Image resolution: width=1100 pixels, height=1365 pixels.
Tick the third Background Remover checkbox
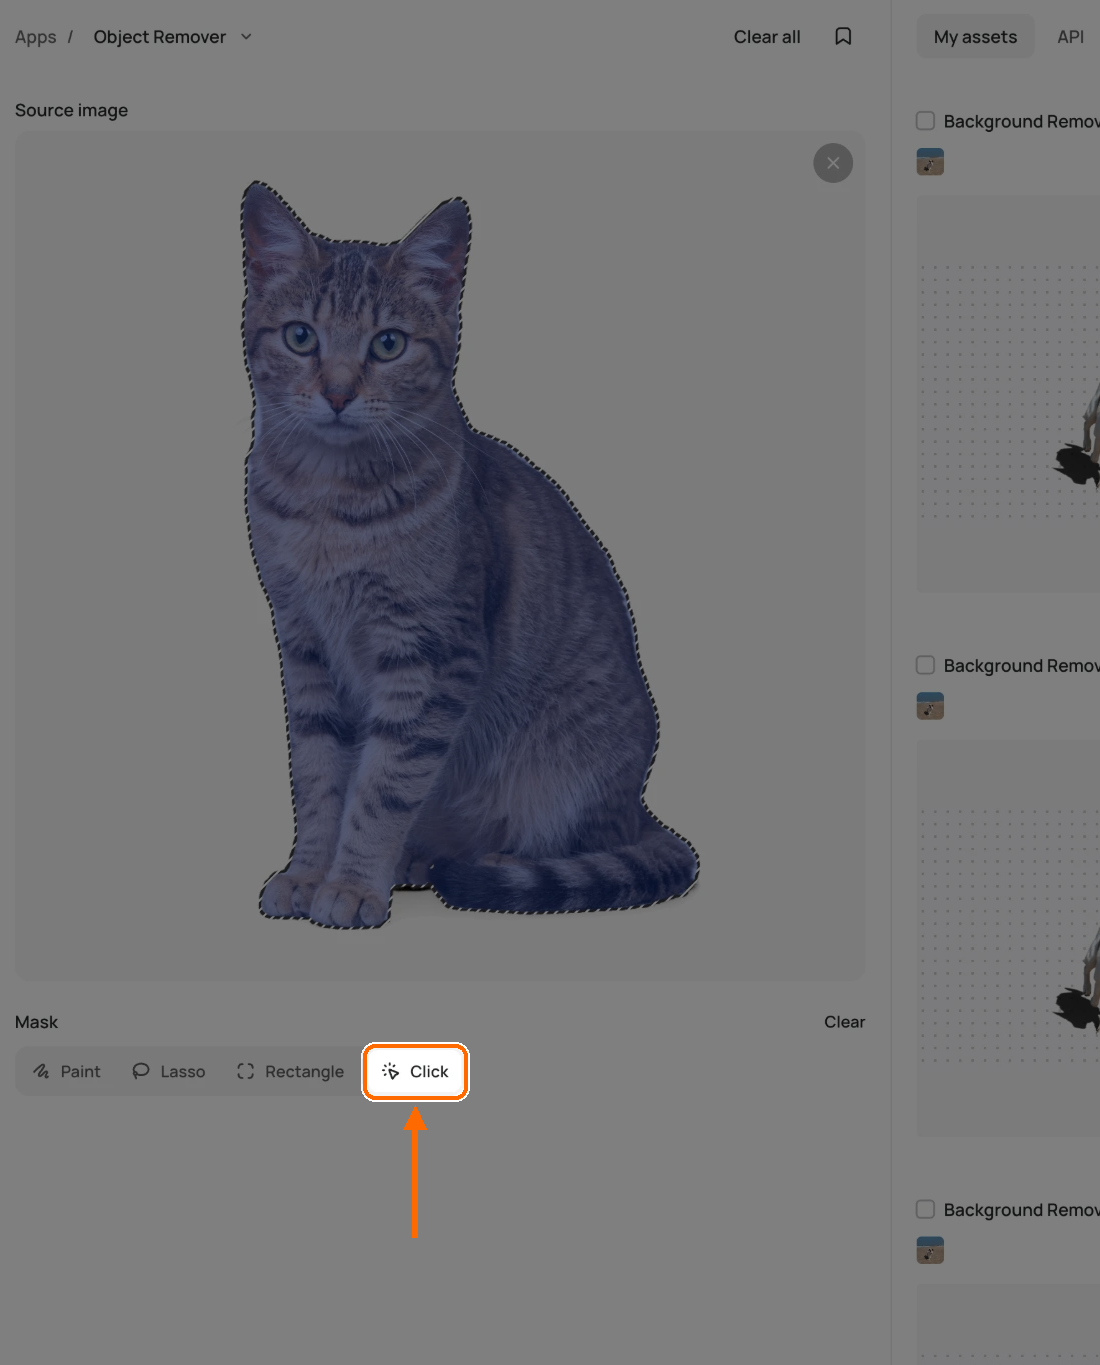click(925, 1209)
